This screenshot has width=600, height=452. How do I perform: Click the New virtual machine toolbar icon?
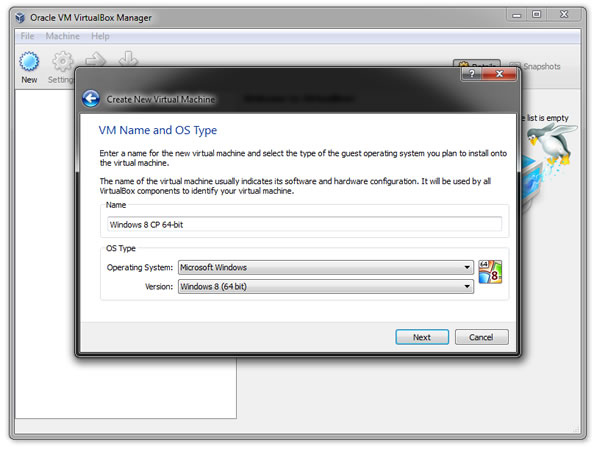point(29,62)
